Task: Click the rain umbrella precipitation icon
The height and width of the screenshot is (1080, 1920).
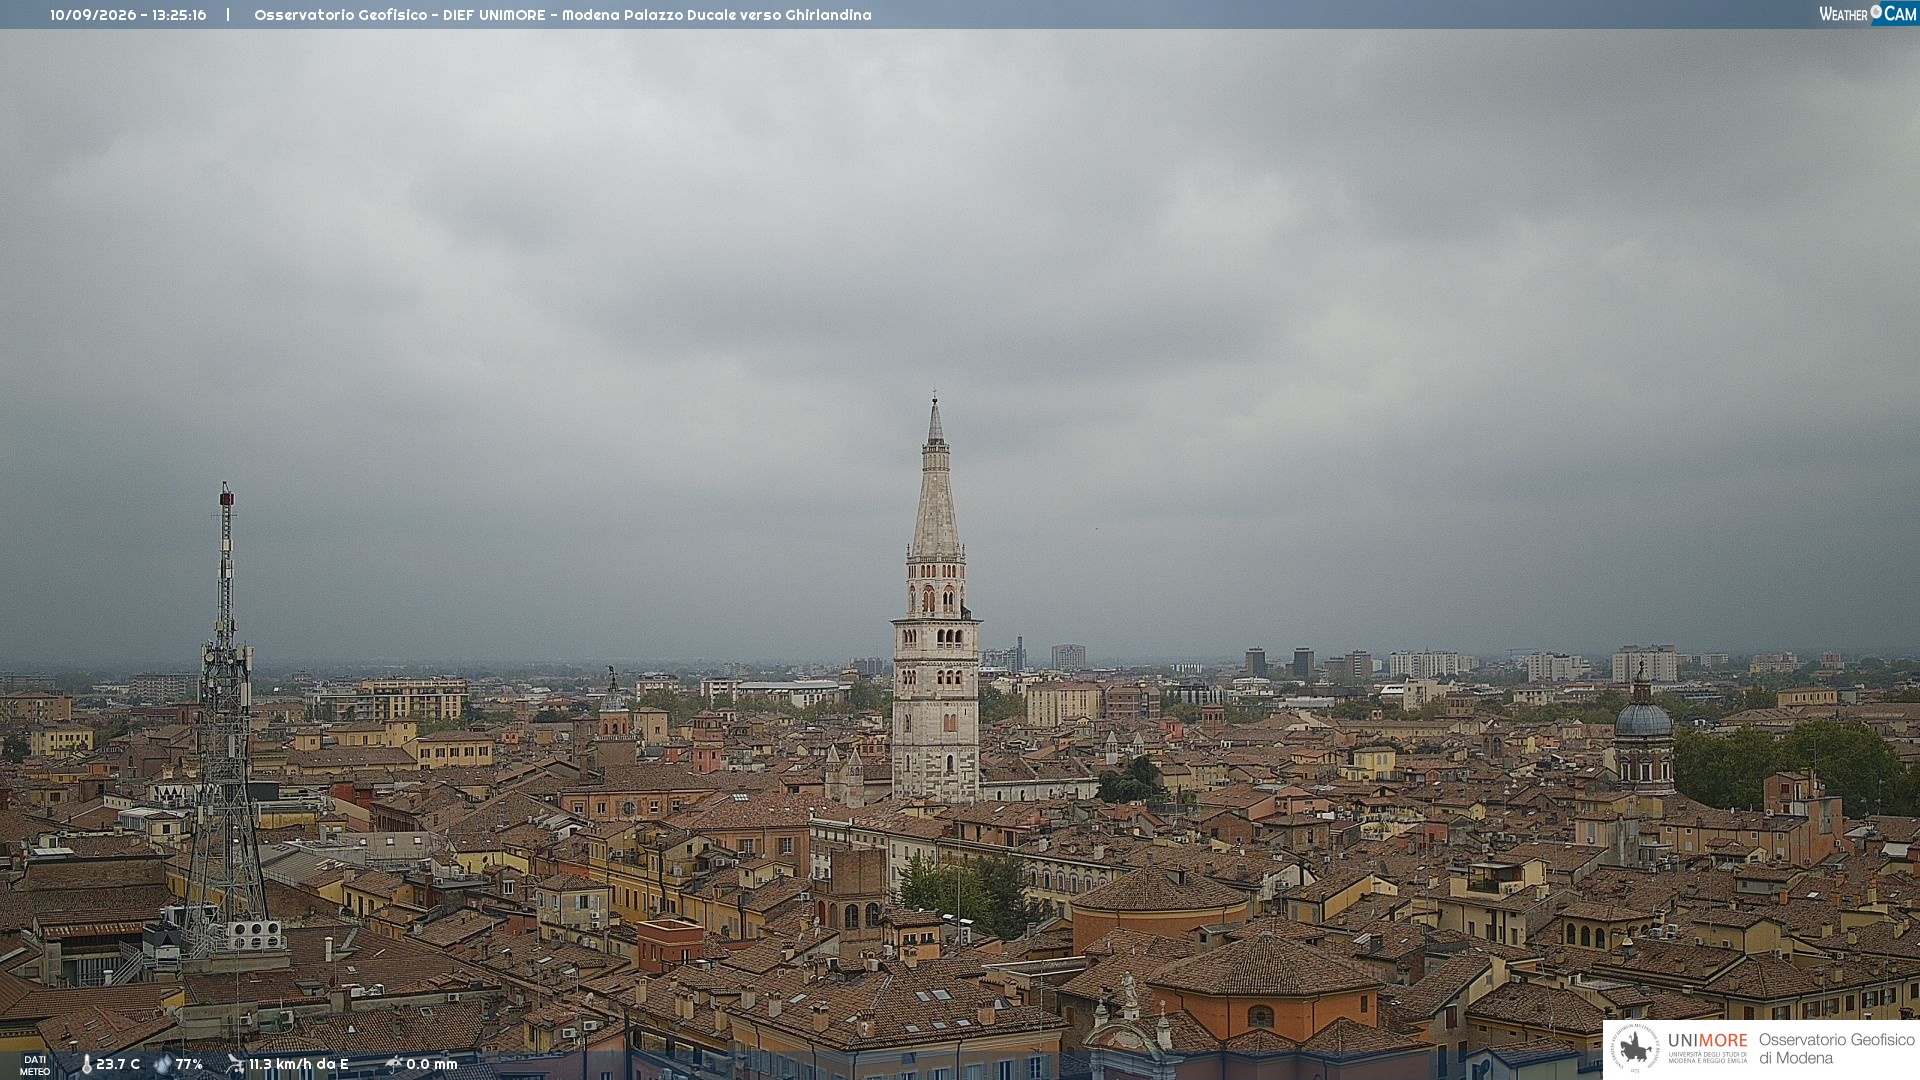Action: coord(394,1064)
